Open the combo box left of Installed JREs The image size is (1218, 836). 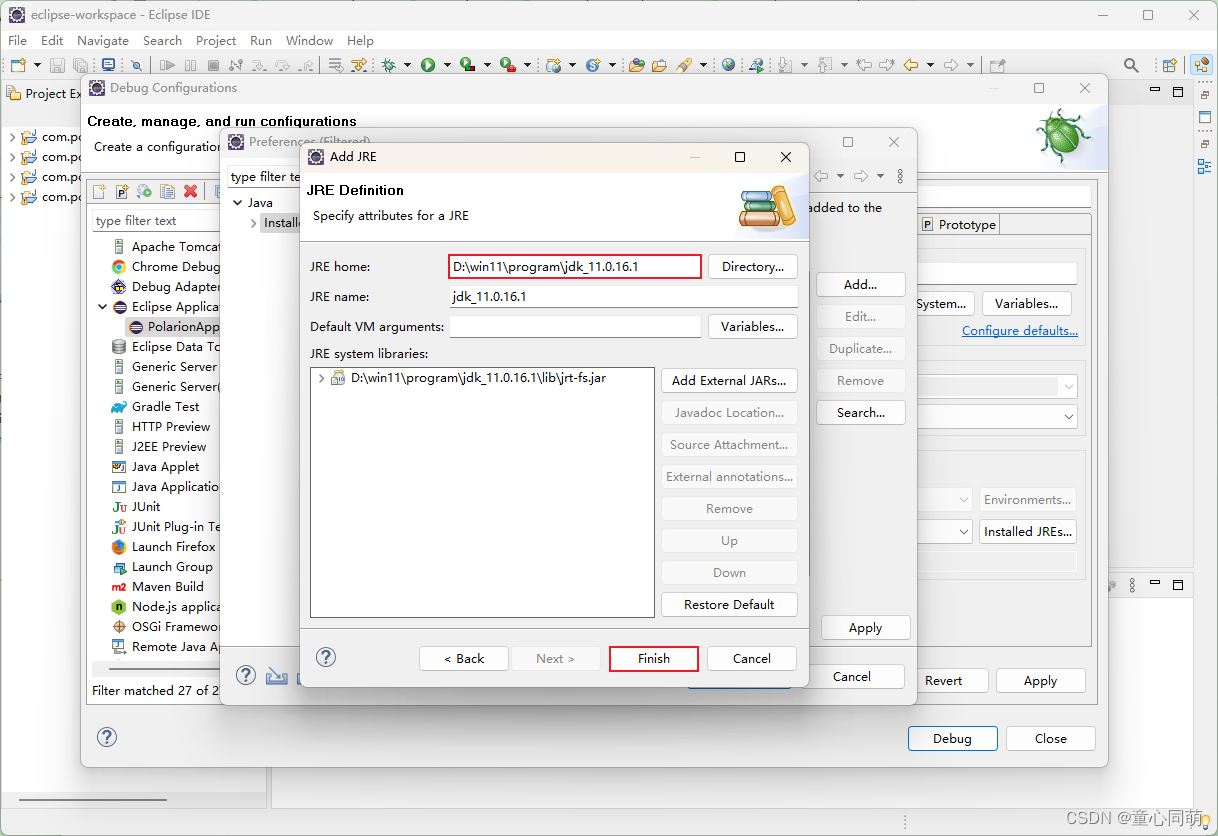click(945, 531)
